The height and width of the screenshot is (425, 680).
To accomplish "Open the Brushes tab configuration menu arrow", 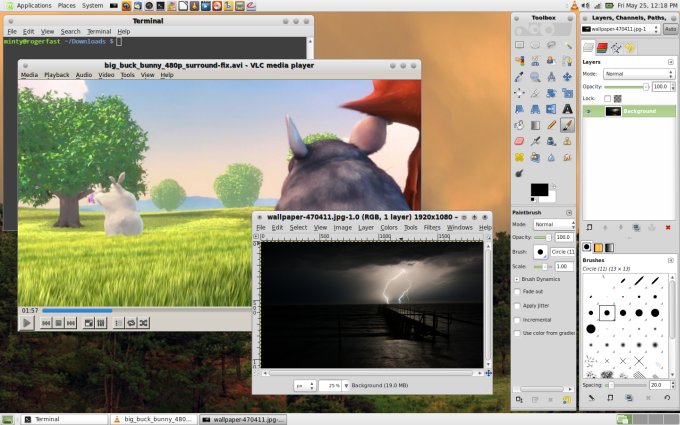I will pyautogui.click(x=670, y=260).
